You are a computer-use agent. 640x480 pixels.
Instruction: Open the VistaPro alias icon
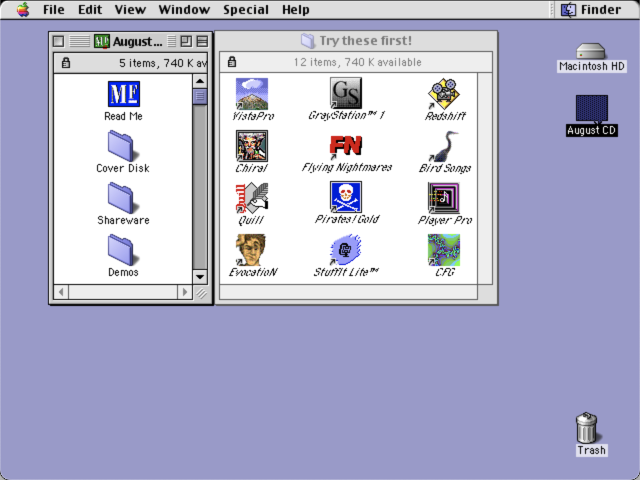tap(252, 93)
